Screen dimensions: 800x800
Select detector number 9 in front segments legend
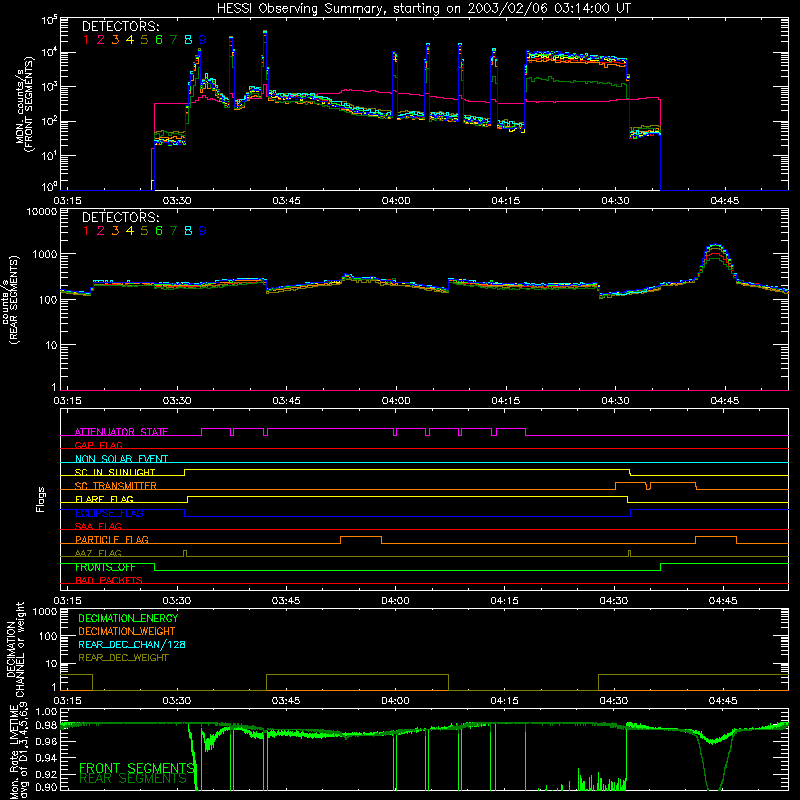(x=203, y=40)
